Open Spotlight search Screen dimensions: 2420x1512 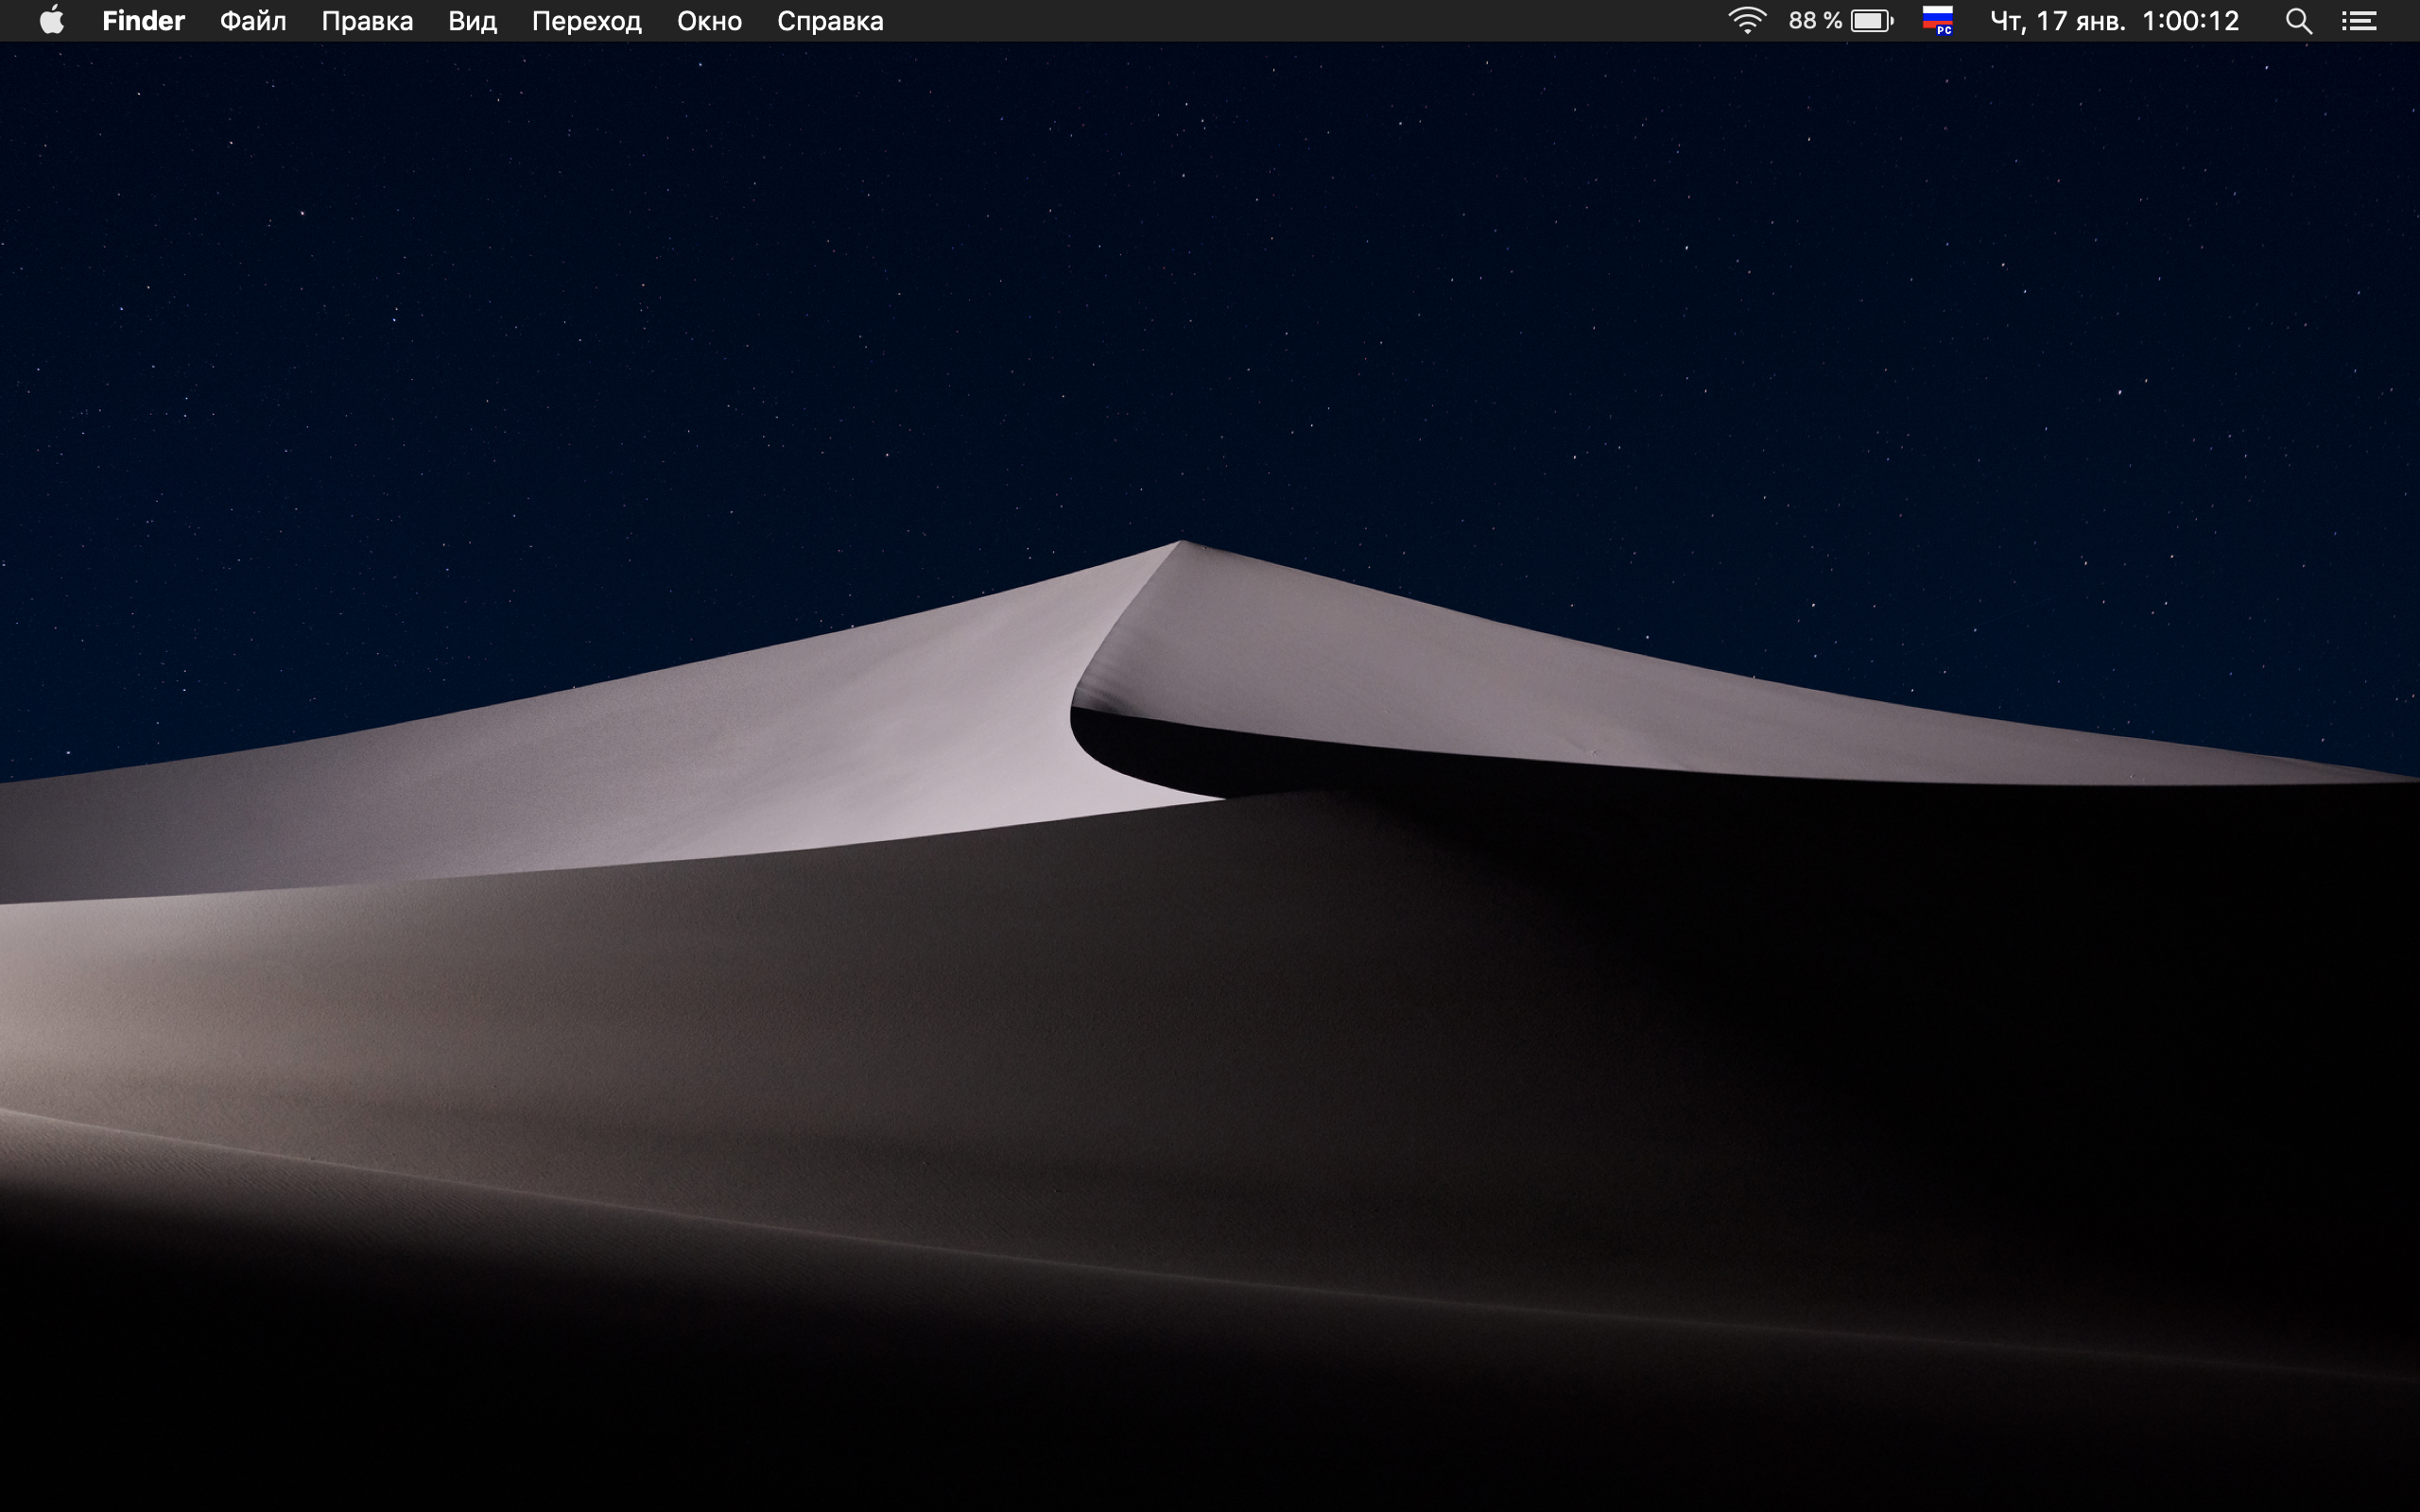2298,21
